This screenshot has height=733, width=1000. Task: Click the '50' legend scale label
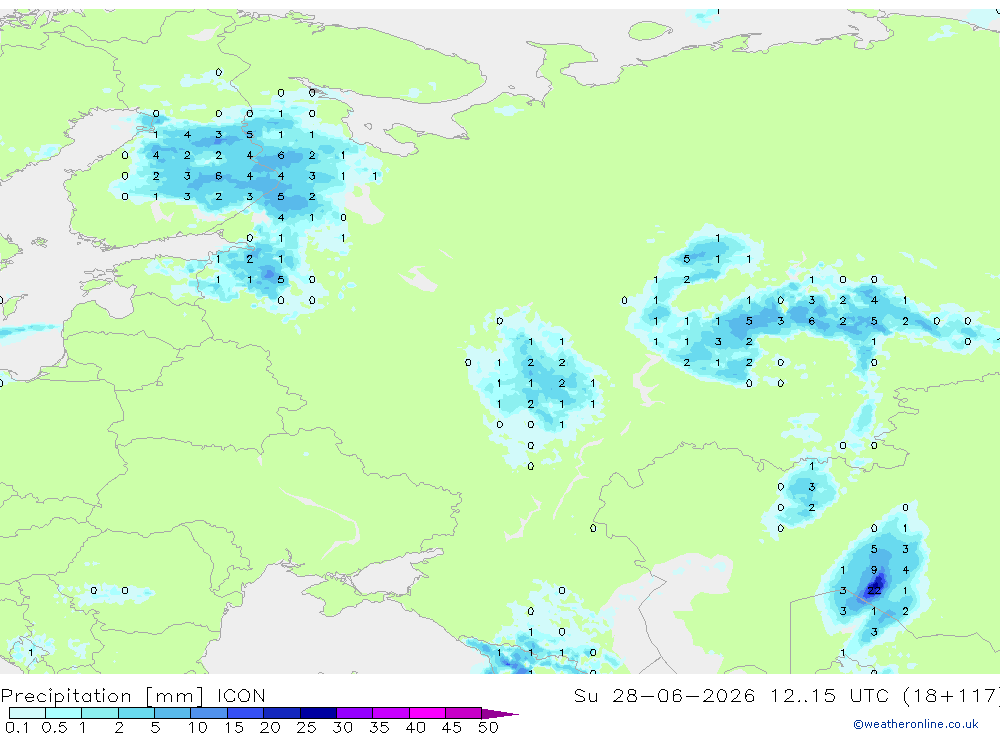point(489,727)
